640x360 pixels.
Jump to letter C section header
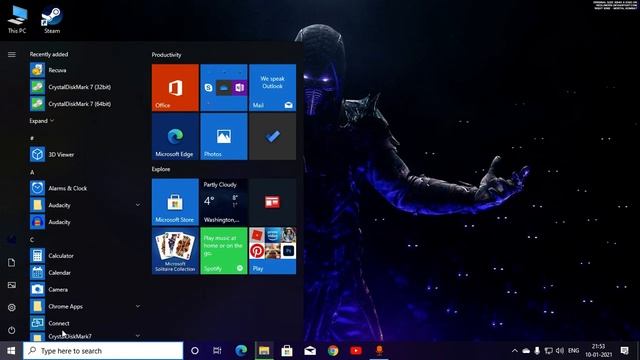click(32, 240)
